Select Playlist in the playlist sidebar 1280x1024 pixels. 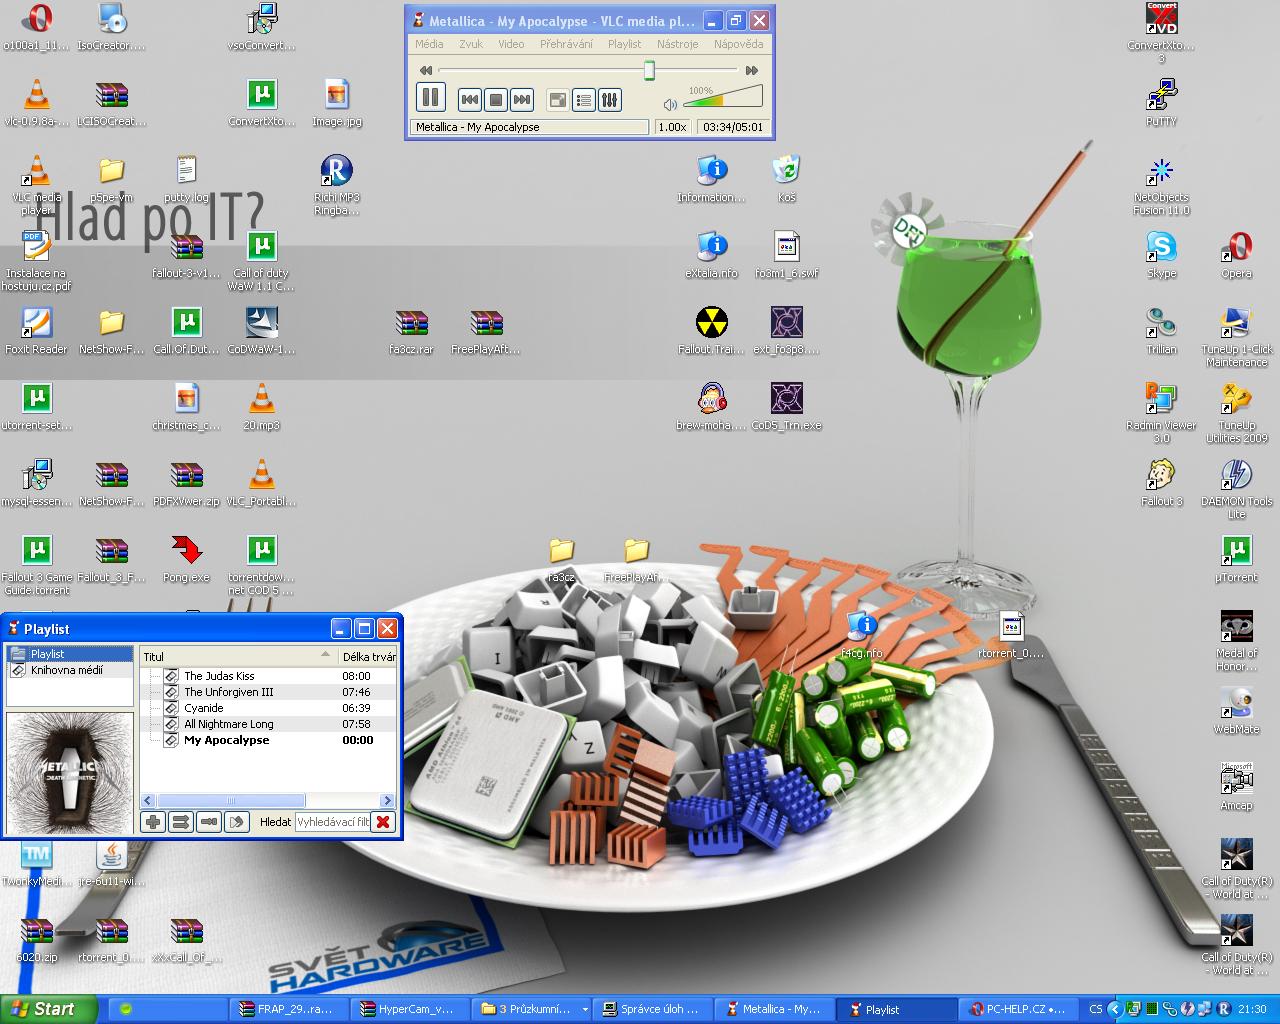pos(70,654)
